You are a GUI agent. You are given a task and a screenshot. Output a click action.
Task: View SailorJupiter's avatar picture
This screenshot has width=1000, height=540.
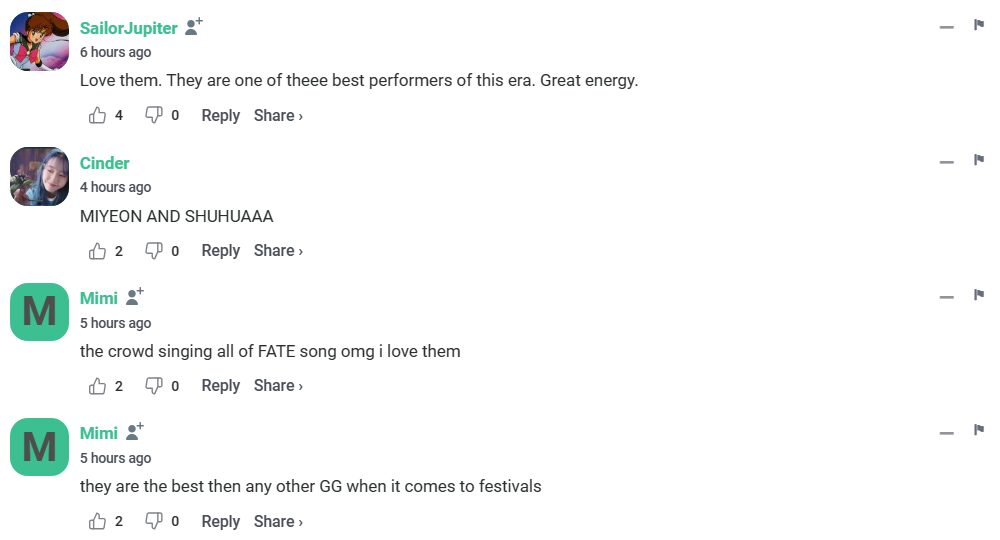[x=39, y=42]
